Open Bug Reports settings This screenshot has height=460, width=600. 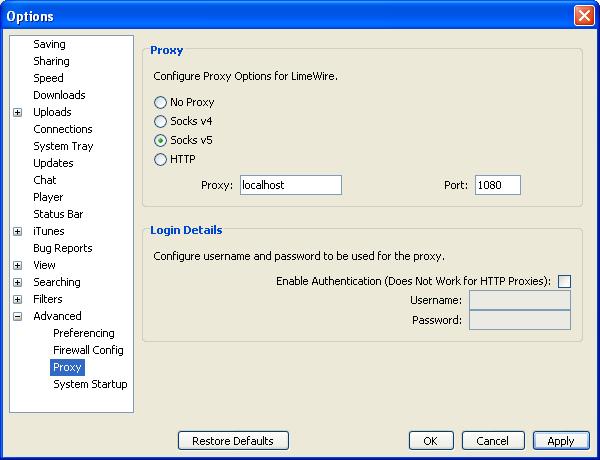tap(63, 248)
